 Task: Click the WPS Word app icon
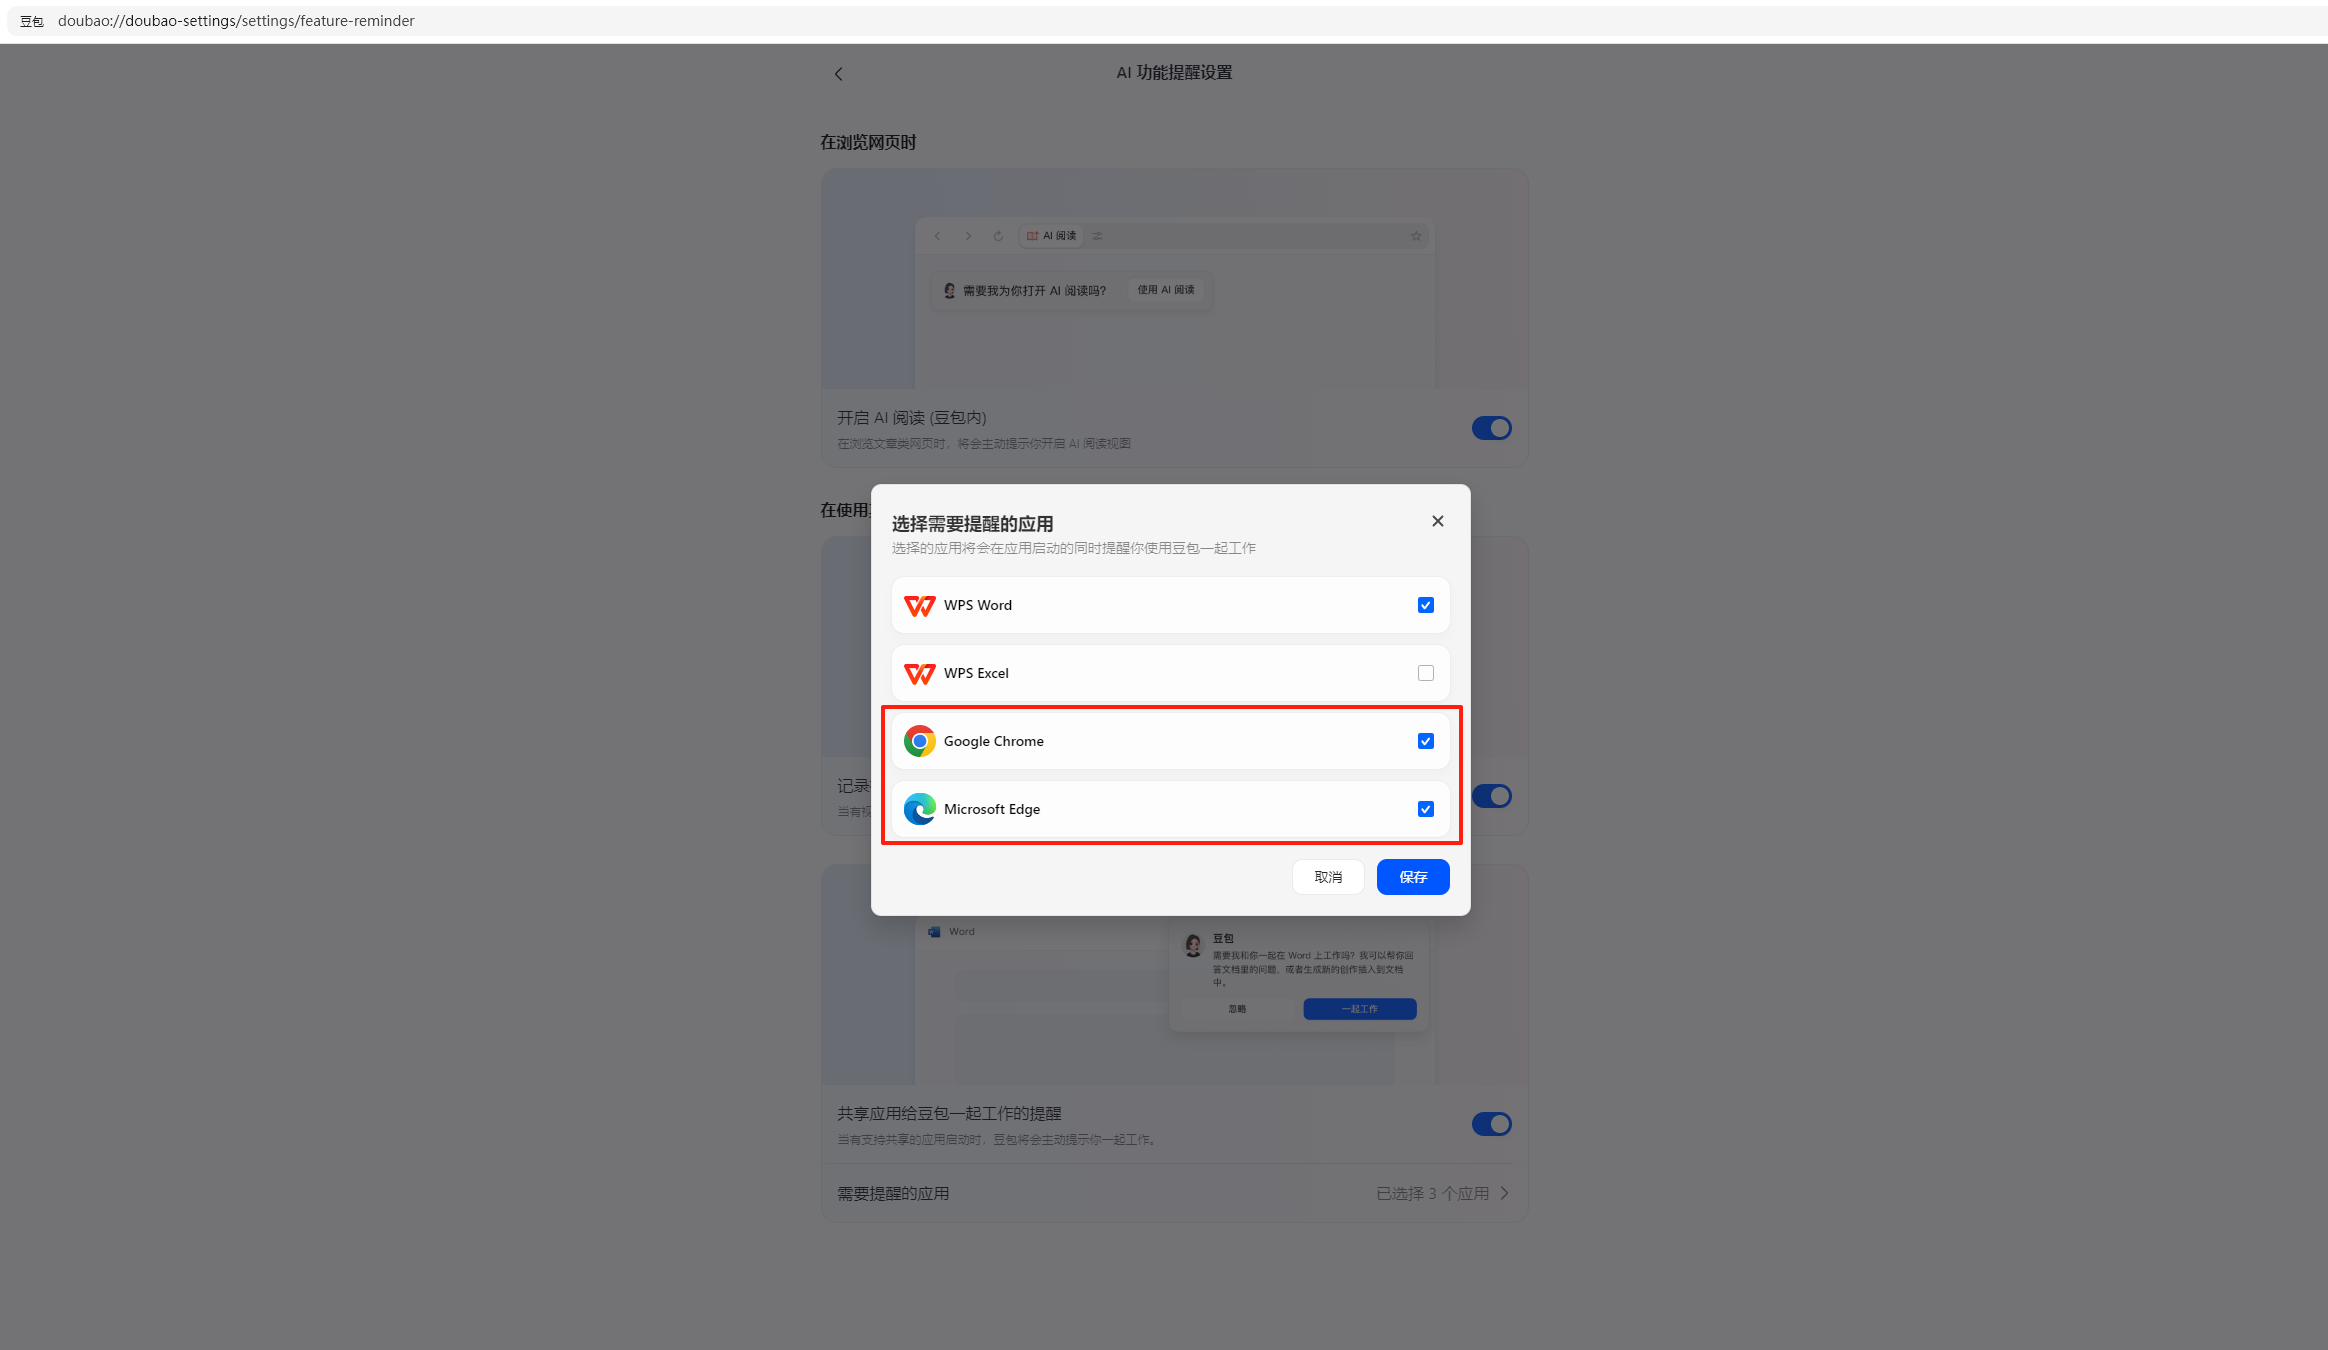coord(919,606)
